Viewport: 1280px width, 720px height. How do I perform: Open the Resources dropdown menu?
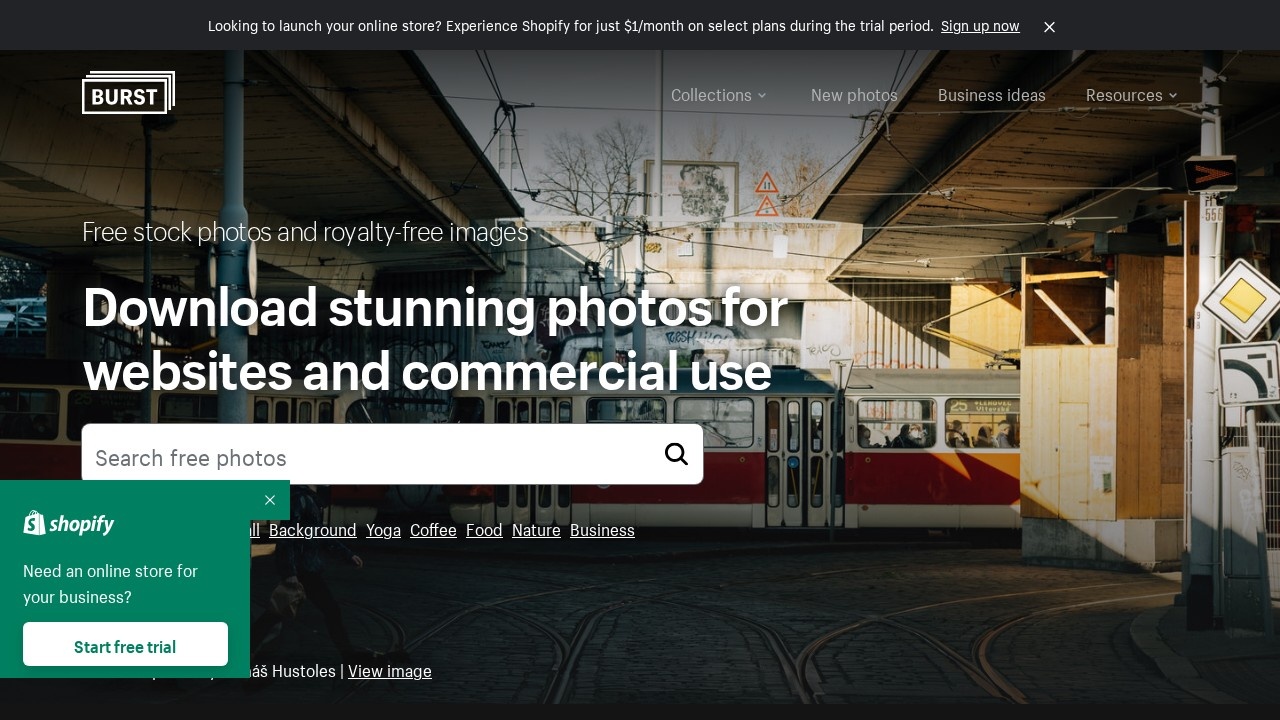[x=1131, y=95]
